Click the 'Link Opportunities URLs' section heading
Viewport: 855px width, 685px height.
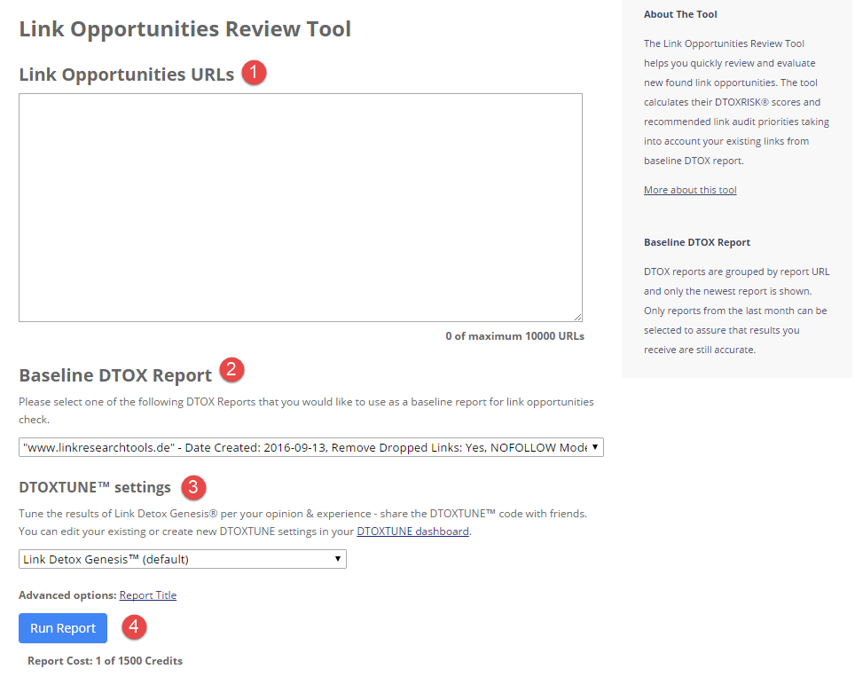127,74
